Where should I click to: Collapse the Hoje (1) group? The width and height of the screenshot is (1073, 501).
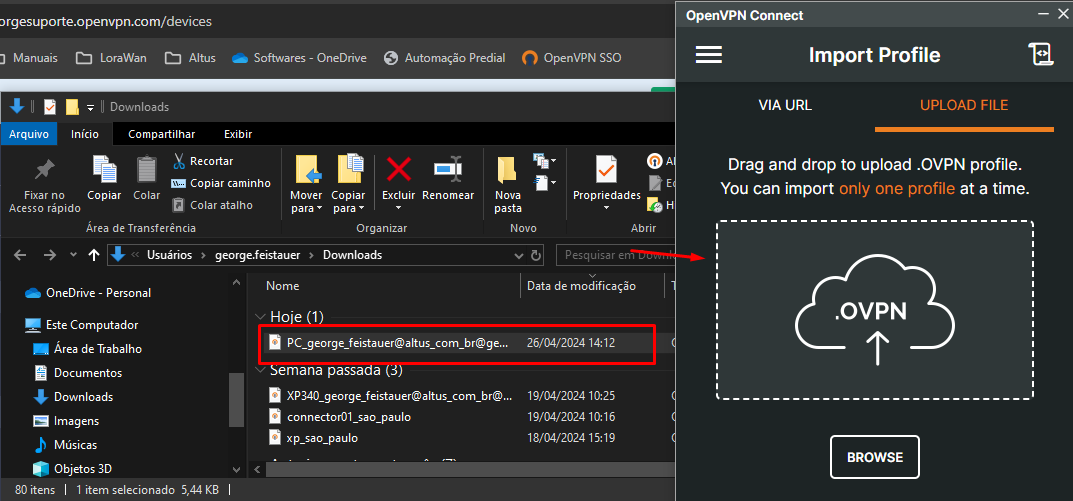coord(261,317)
